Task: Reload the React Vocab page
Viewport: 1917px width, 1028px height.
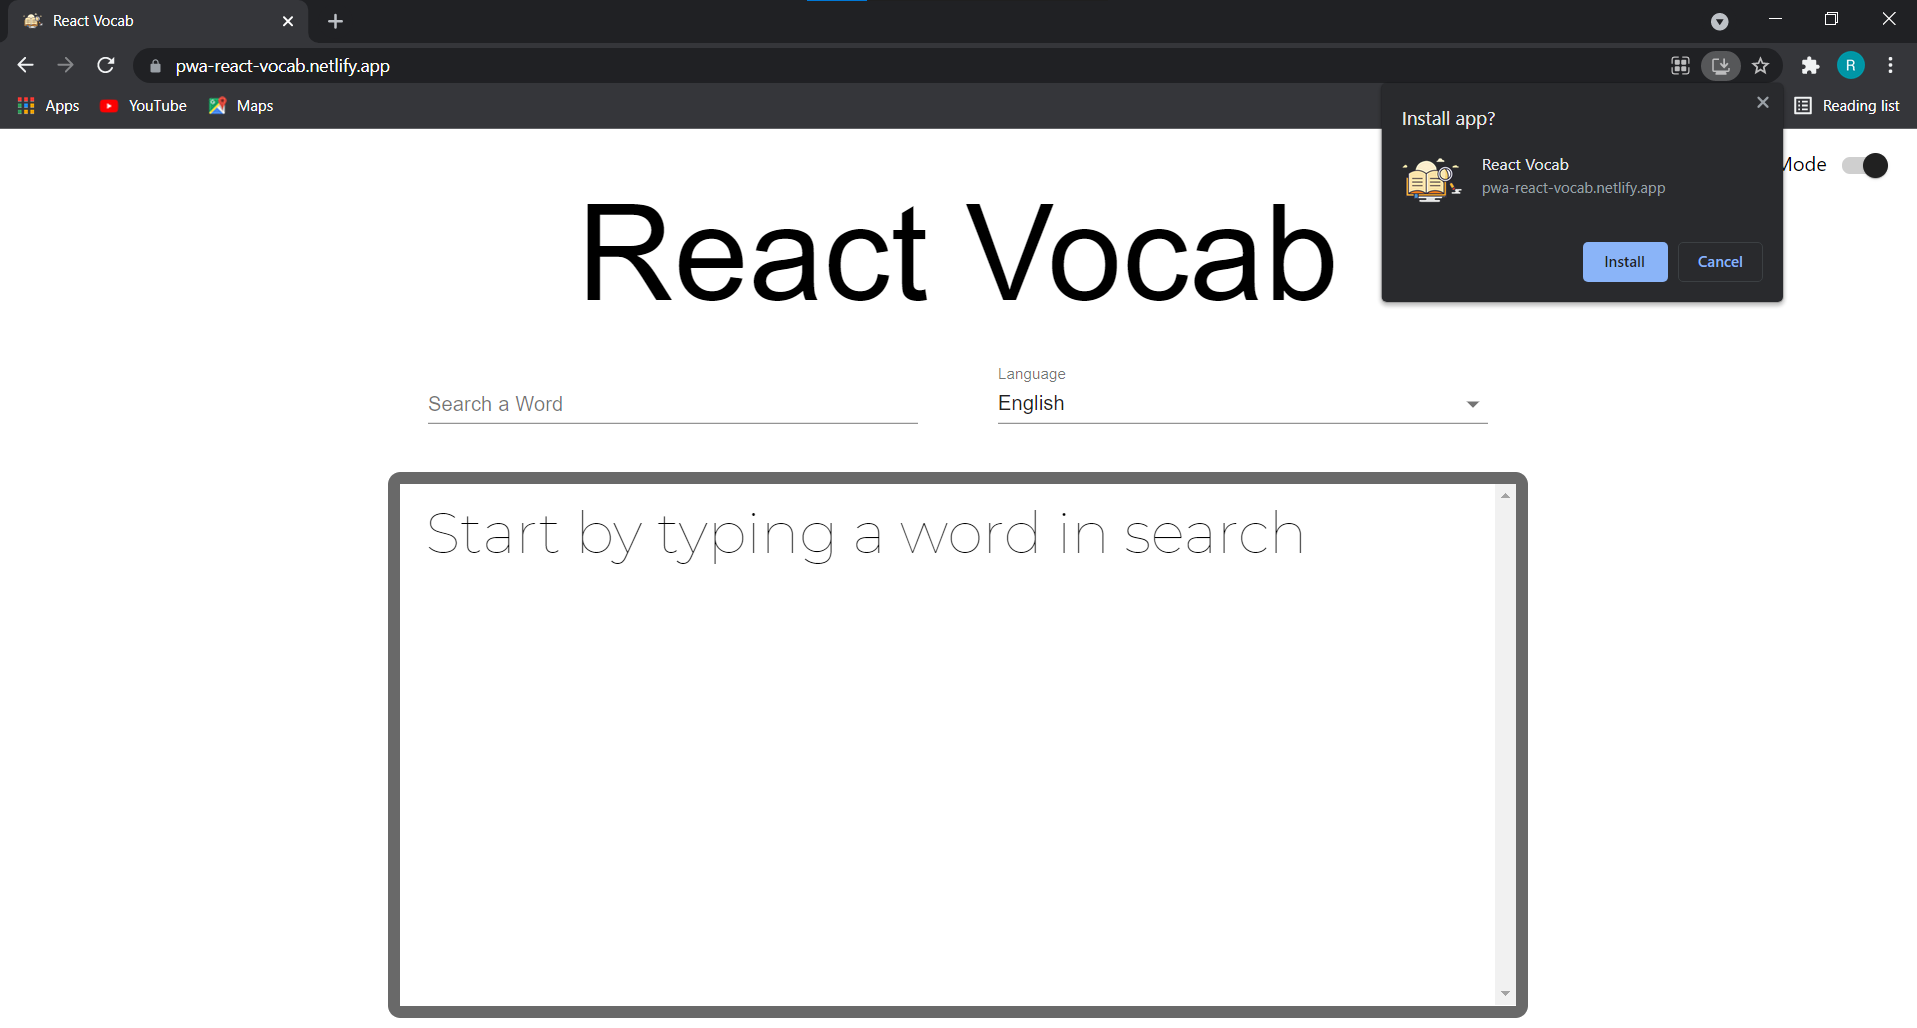Action: click(105, 65)
